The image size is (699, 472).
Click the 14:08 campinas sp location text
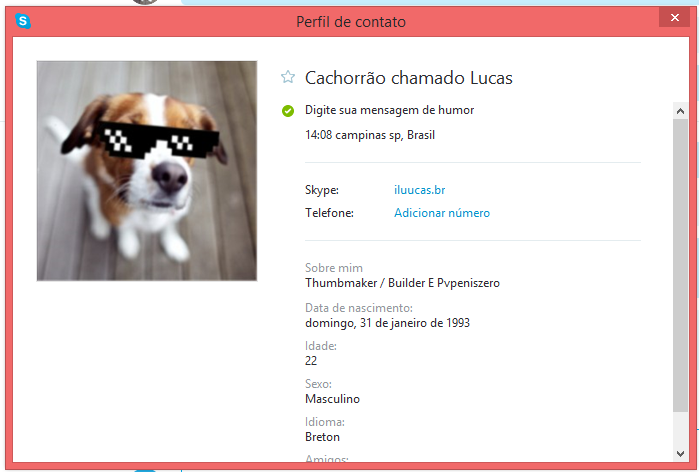coord(370,135)
